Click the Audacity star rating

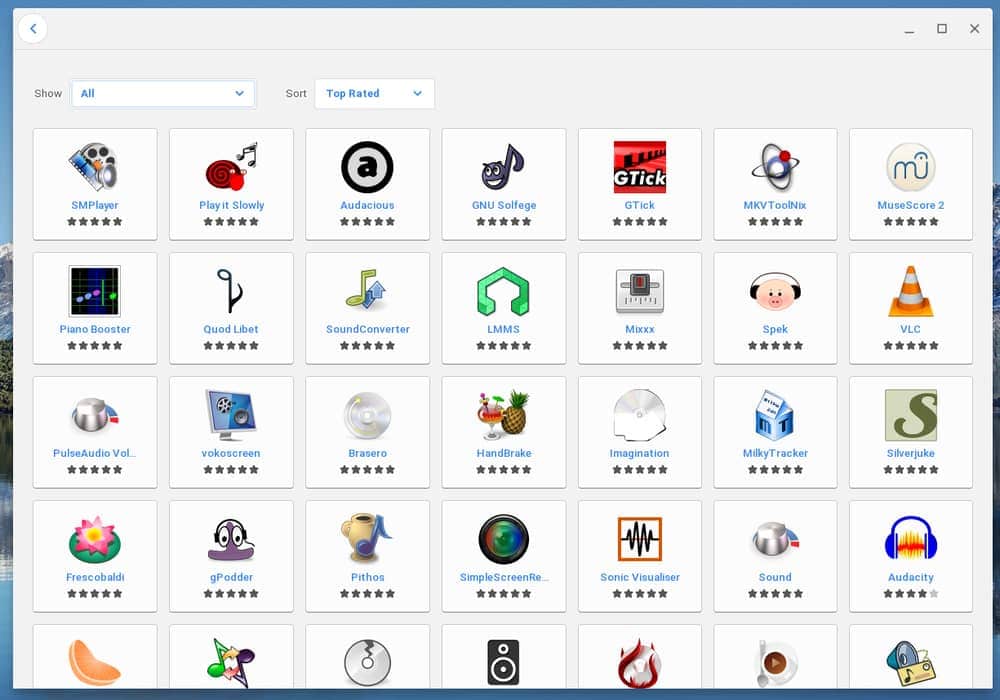(911, 594)
